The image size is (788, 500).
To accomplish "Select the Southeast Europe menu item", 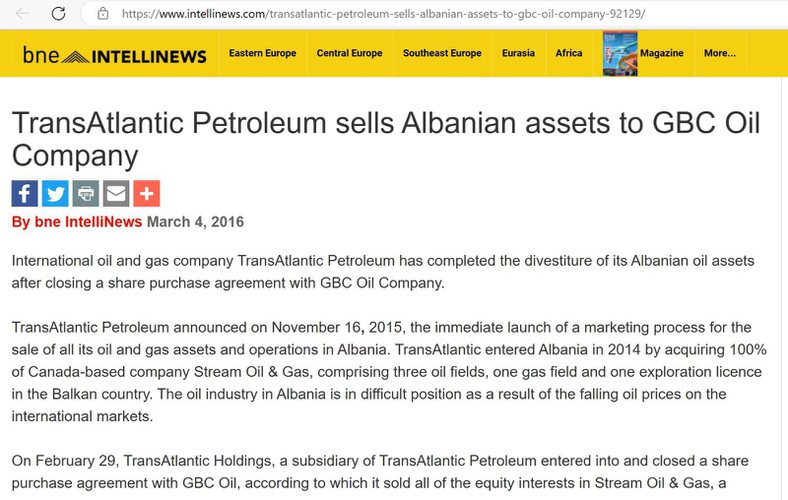I will (442, 53).
